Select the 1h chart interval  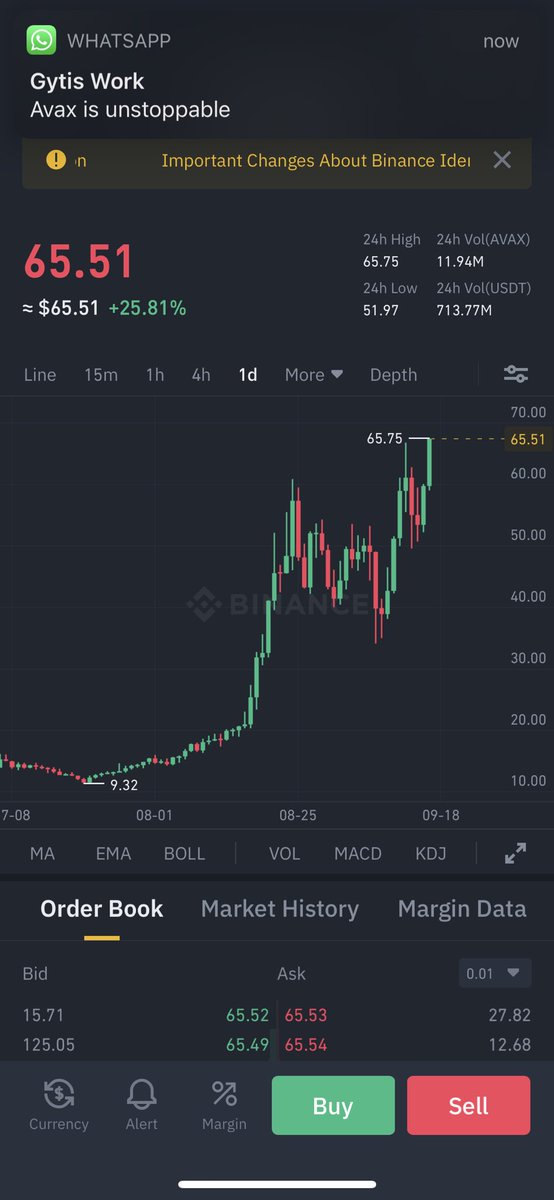[155, 374]
